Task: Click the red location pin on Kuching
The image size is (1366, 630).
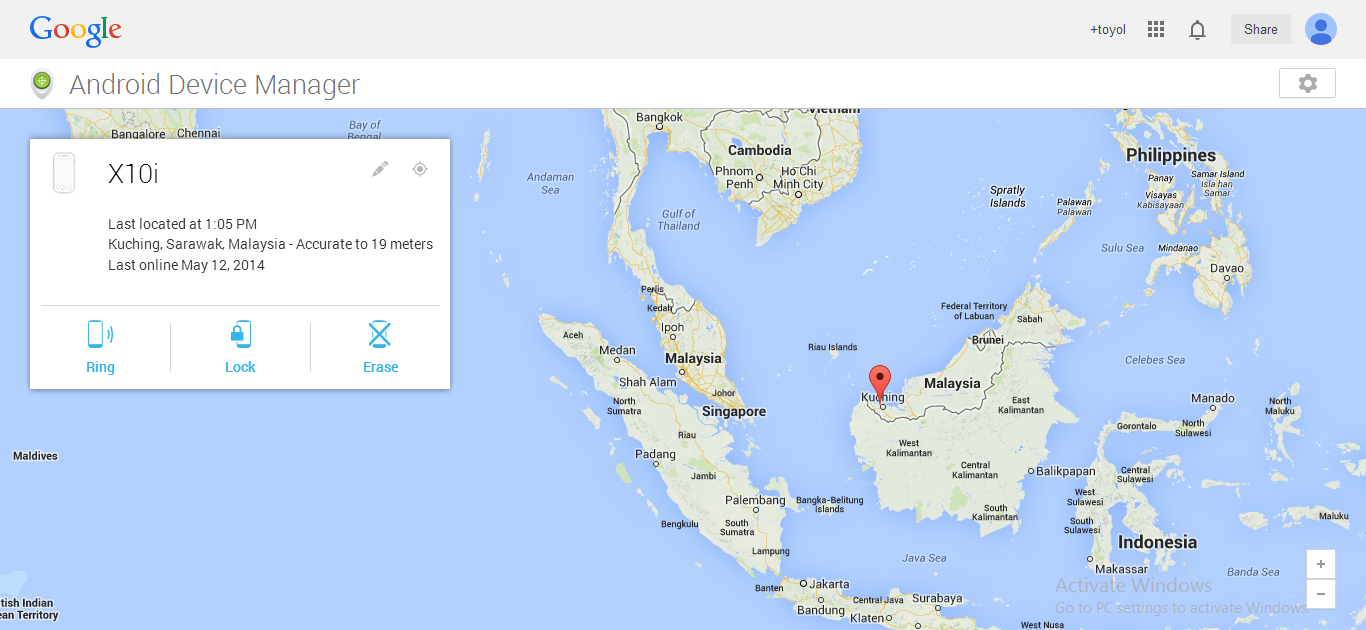Action: click(880, 383)
